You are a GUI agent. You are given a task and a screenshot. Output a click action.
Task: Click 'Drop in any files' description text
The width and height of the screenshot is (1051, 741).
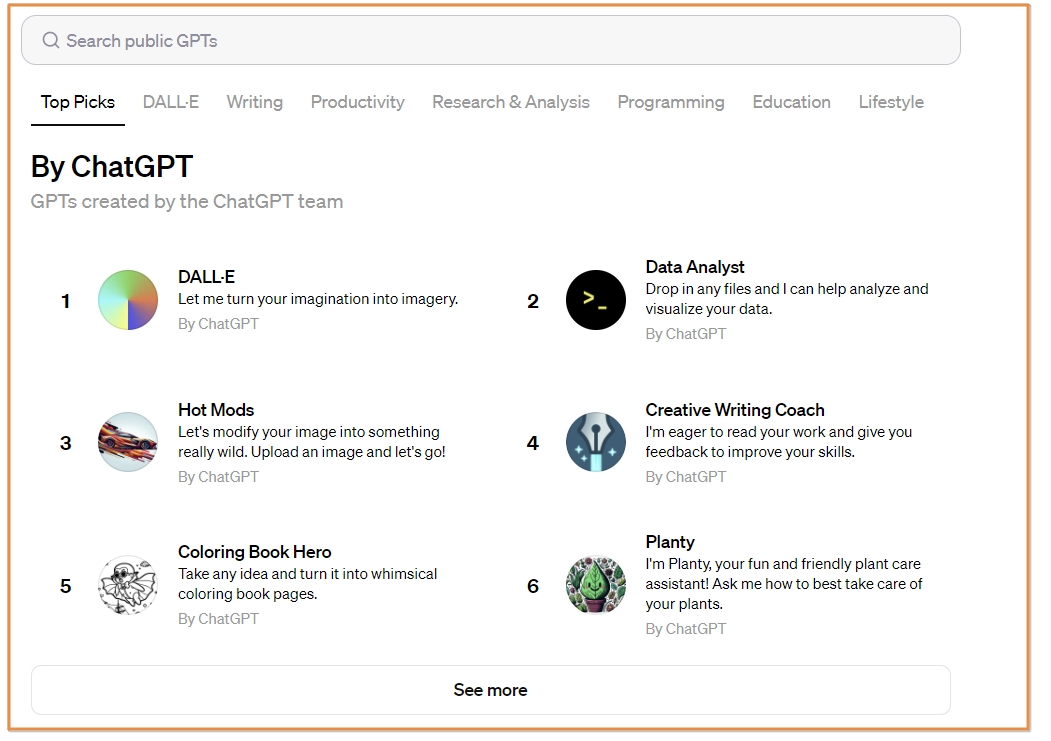tap(787, 299)
